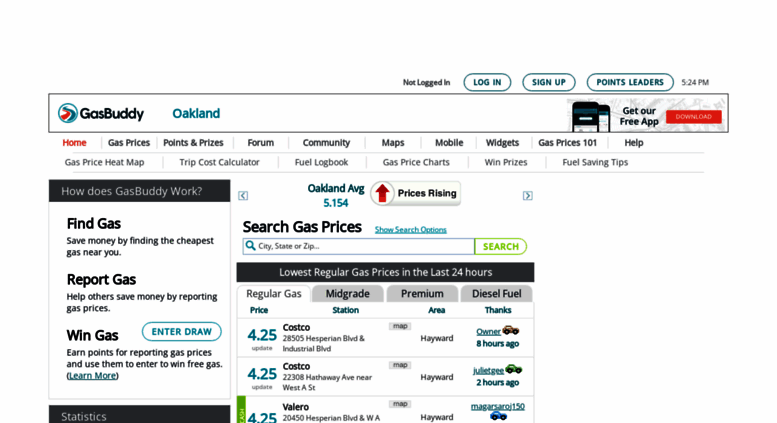Switch to the Diesel Fuel tab
This screenshot has height=423, width=777.
(x=497, y=294)
